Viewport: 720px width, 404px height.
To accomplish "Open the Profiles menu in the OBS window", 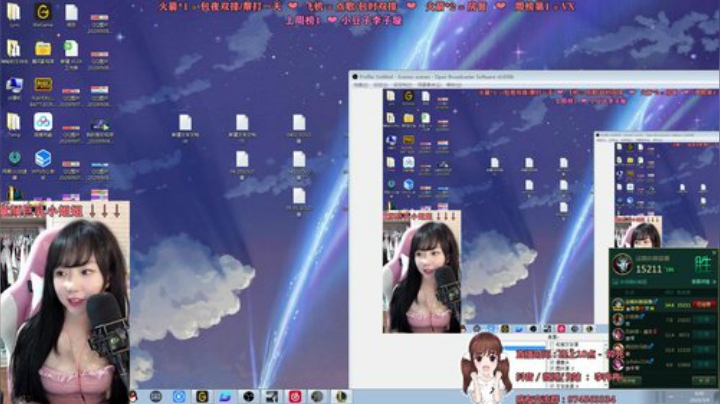I will click(x=403, y=85).
